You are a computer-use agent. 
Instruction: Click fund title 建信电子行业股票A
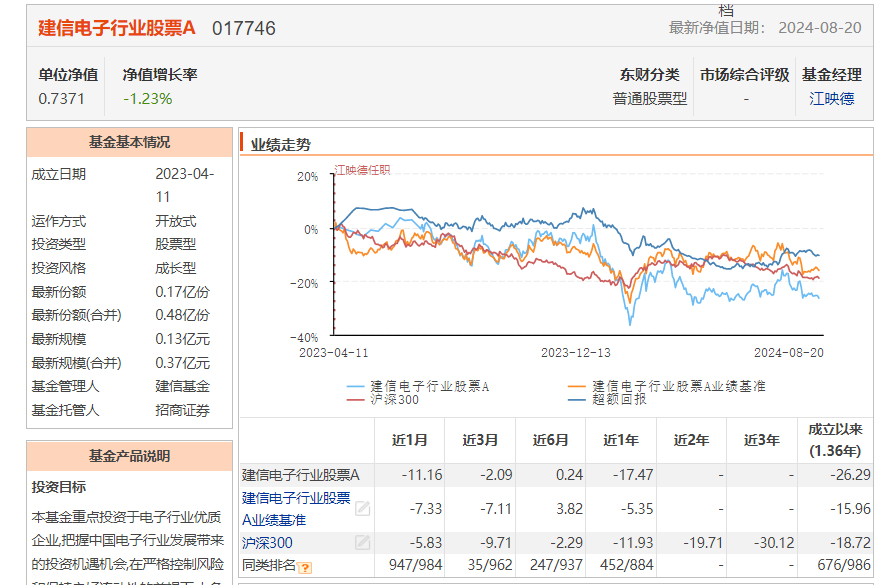117,28
